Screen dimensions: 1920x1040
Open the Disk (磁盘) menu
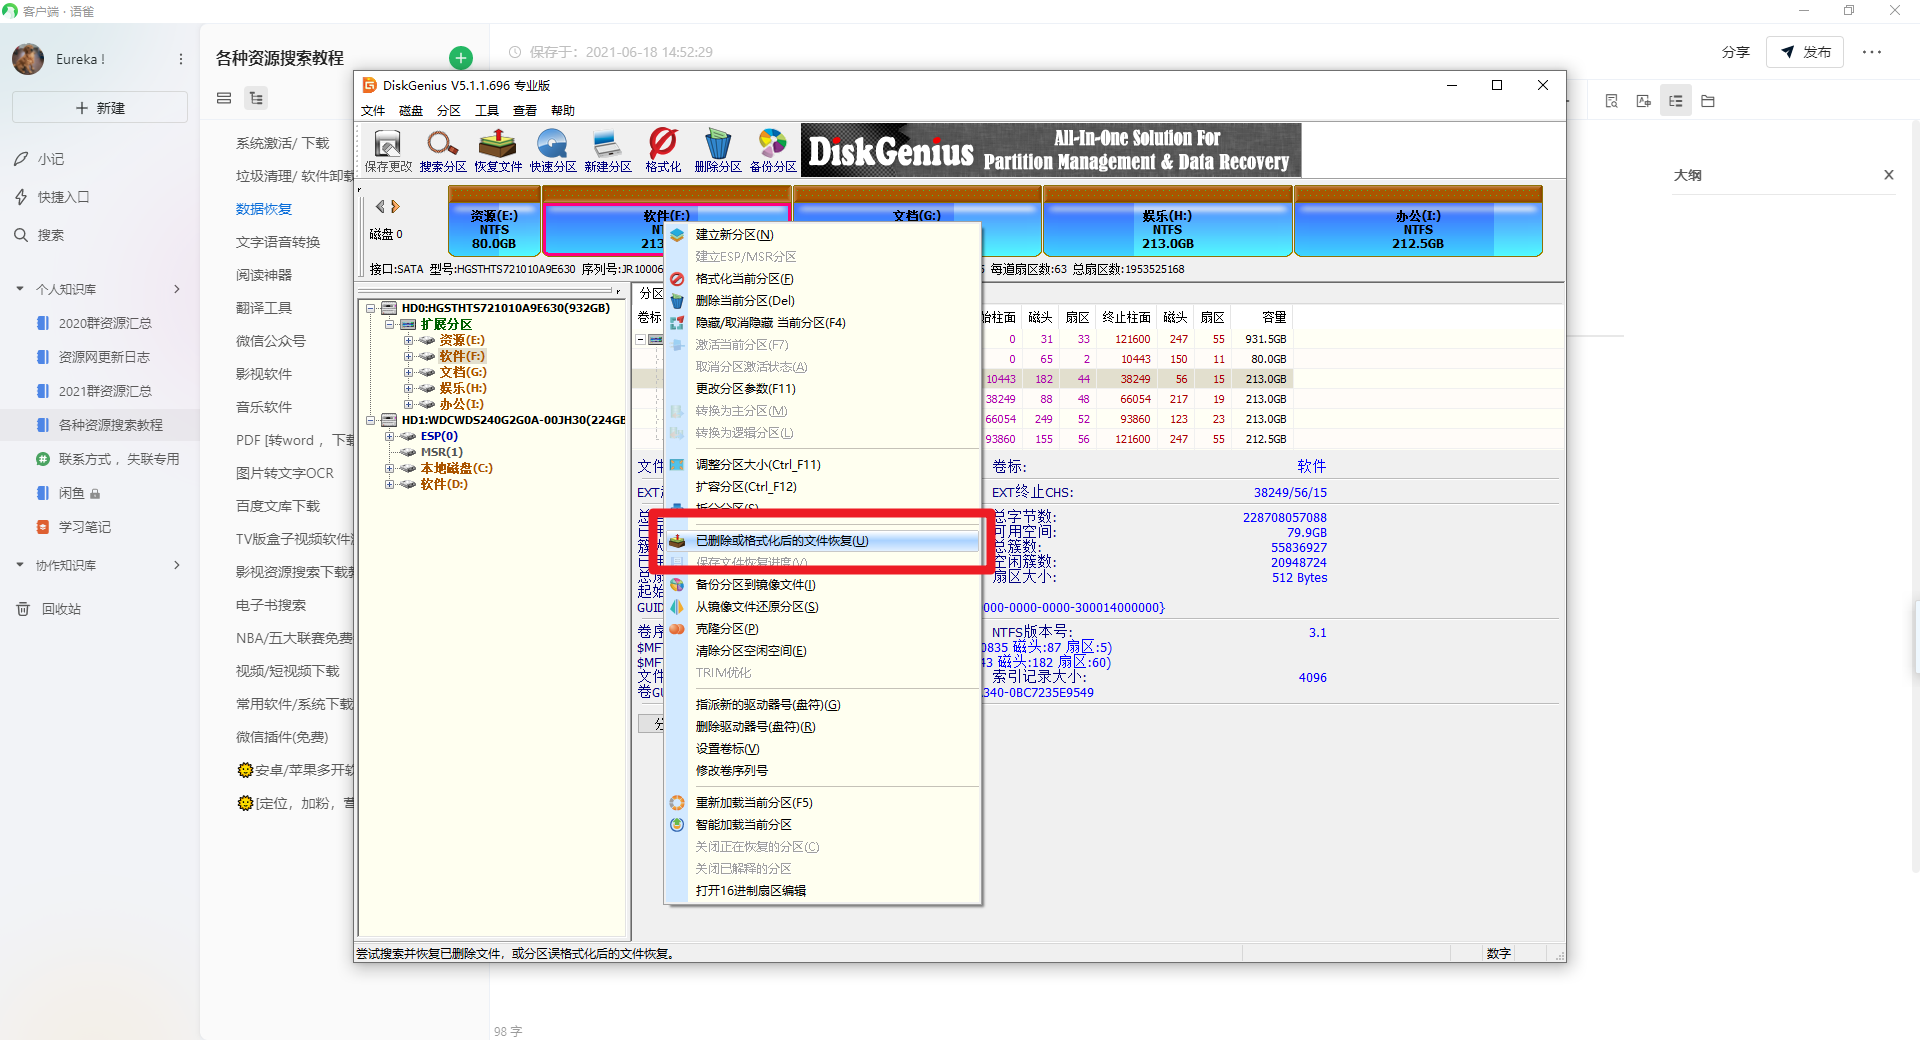(x=411, y=111)
